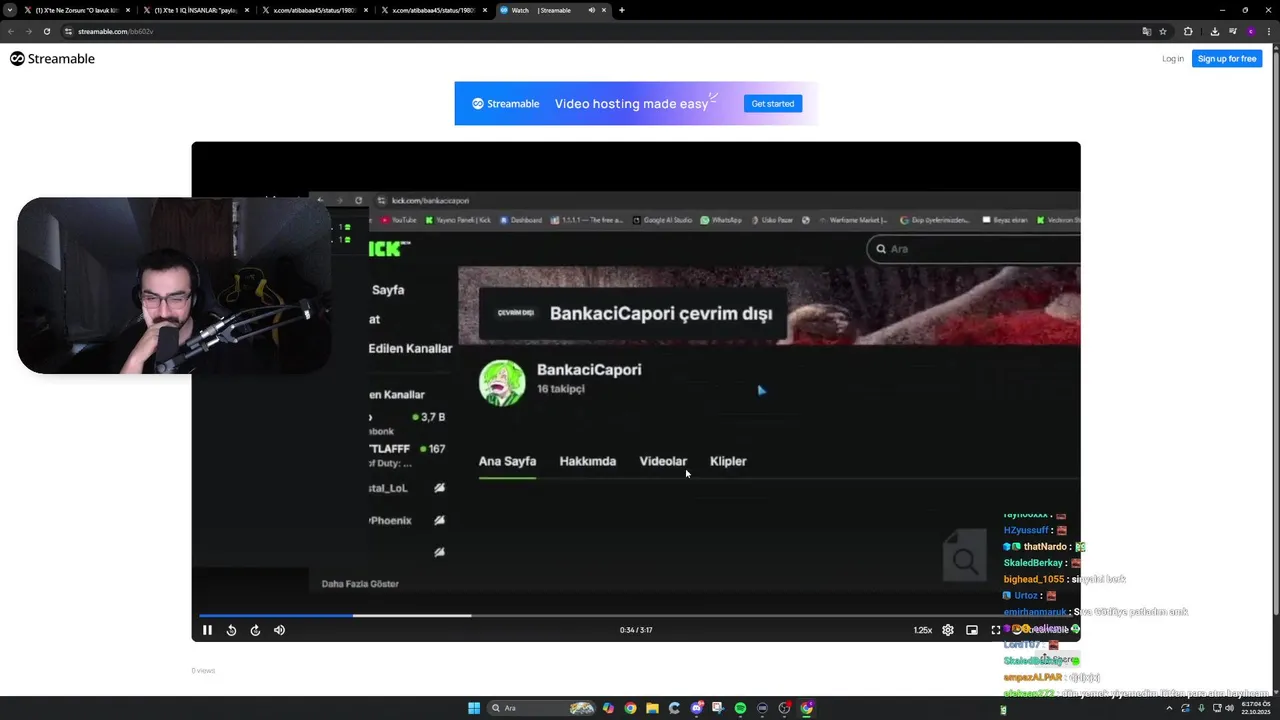The height and width of the screenshot is (720, 1280).
Task: Click the Streamable logo
Action: coord(52,59)
